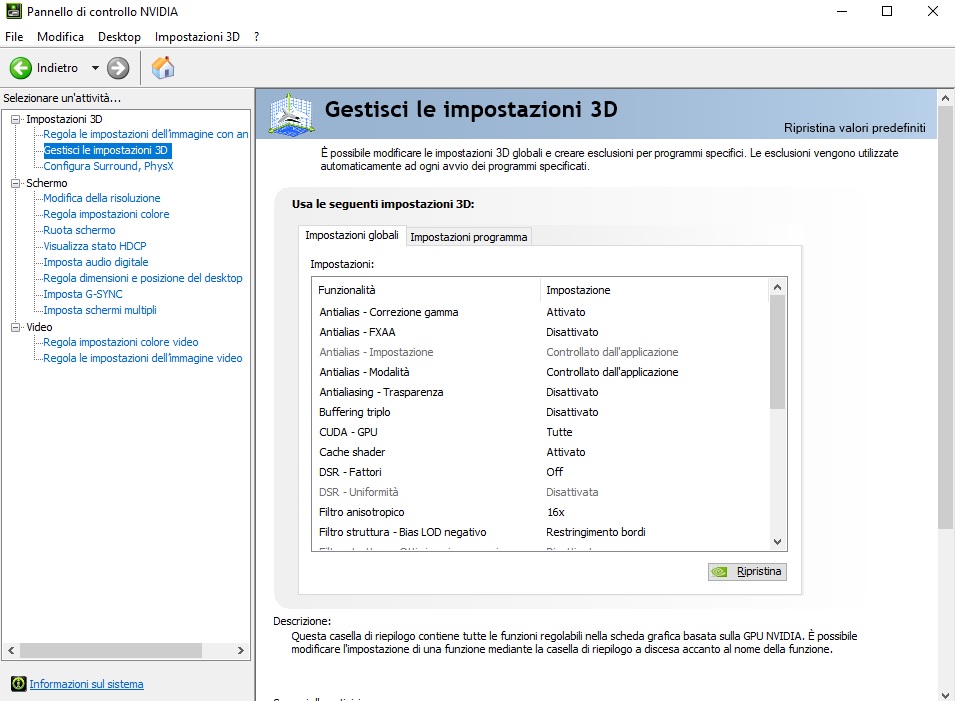Screen dimensions: 955x701
Task: Click the main page vertical scrollbar thumb
Action: pos(945,317)
